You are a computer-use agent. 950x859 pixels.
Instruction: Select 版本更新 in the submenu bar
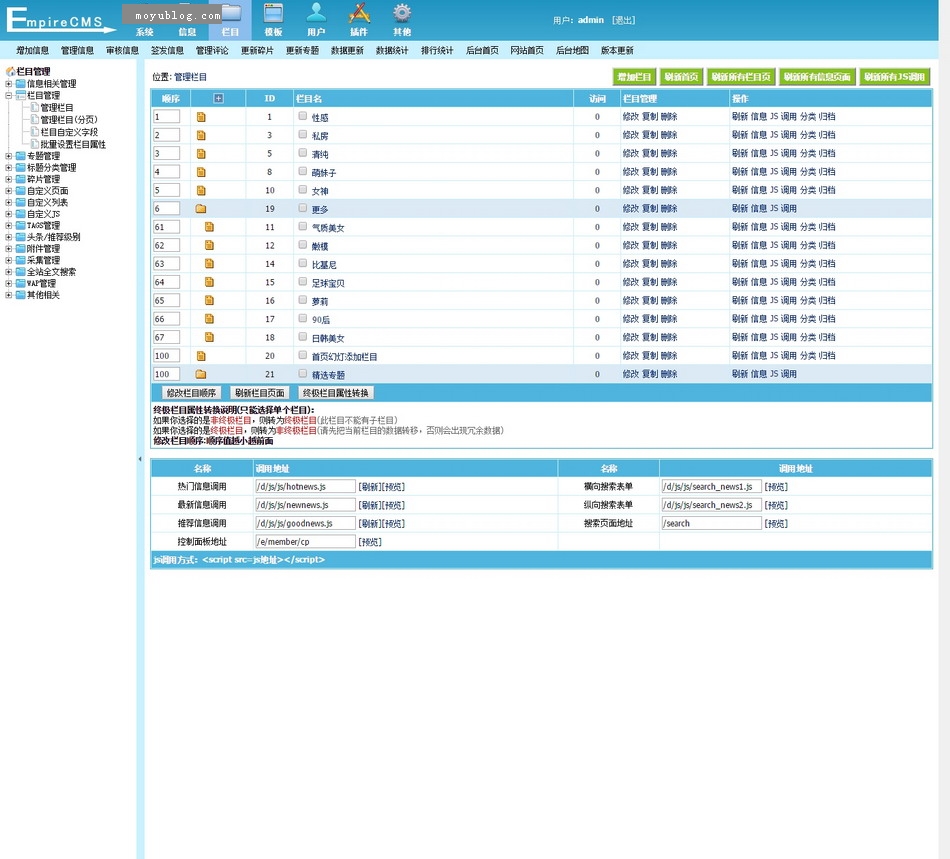click(617, 50)
